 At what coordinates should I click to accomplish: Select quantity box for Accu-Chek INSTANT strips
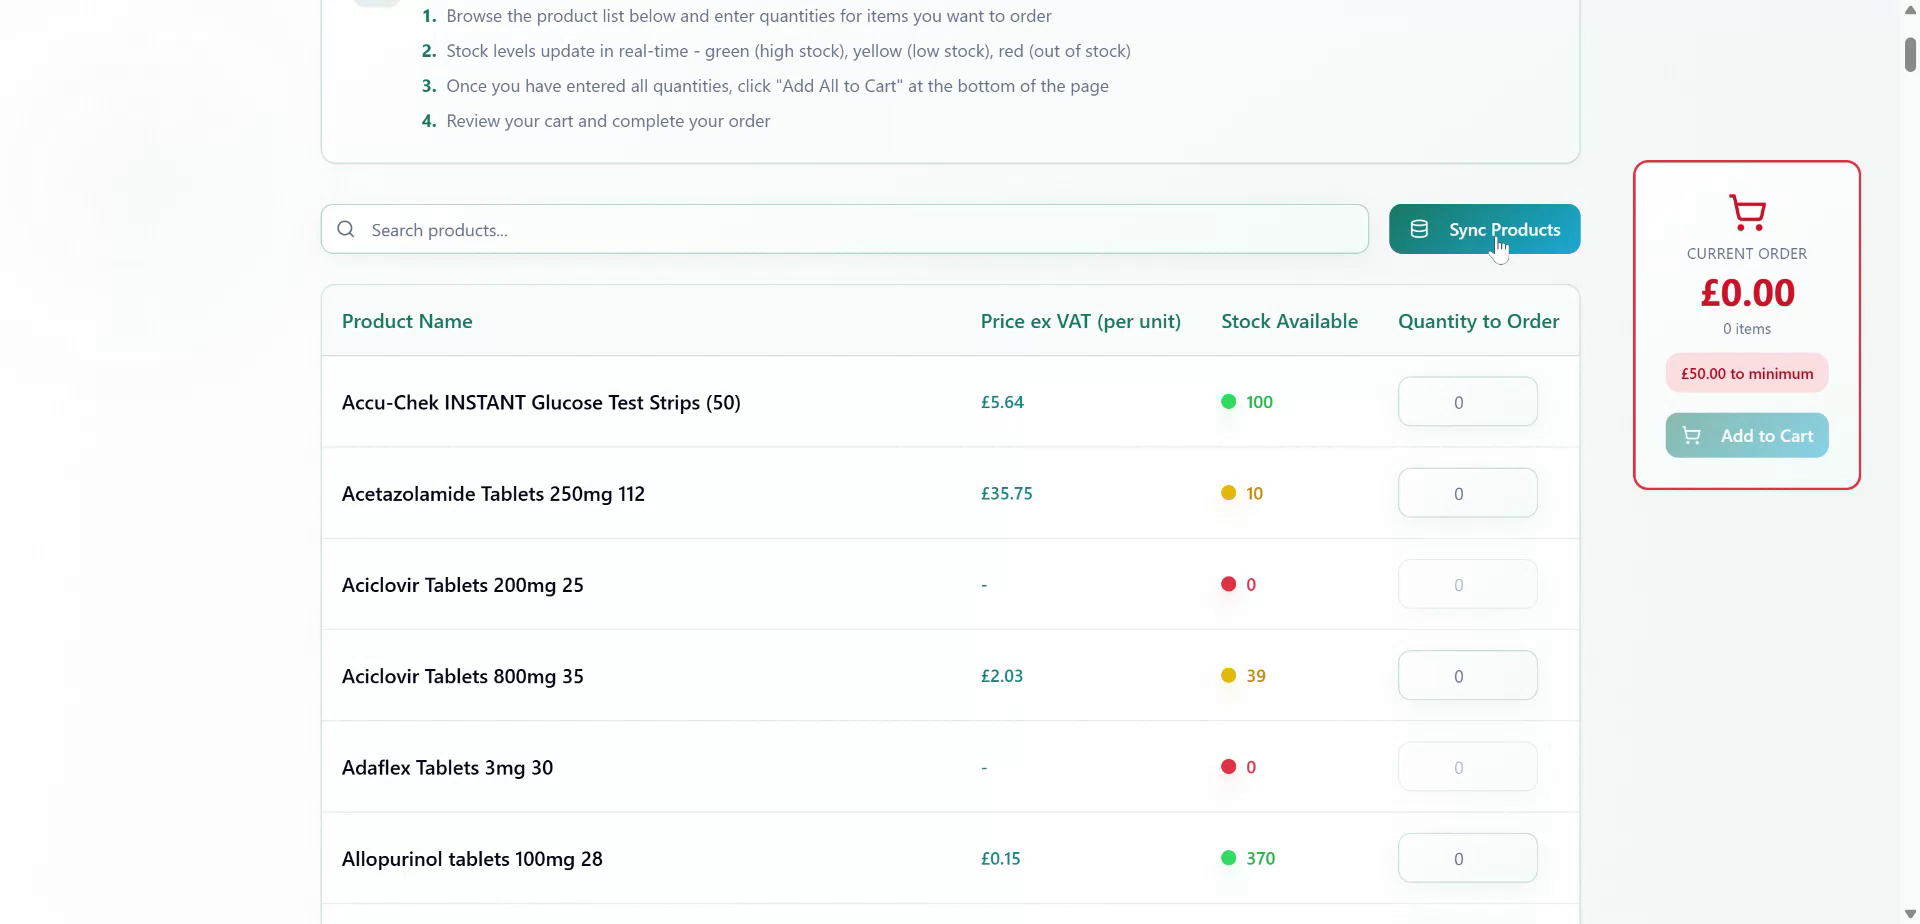tap(1467, 402)
